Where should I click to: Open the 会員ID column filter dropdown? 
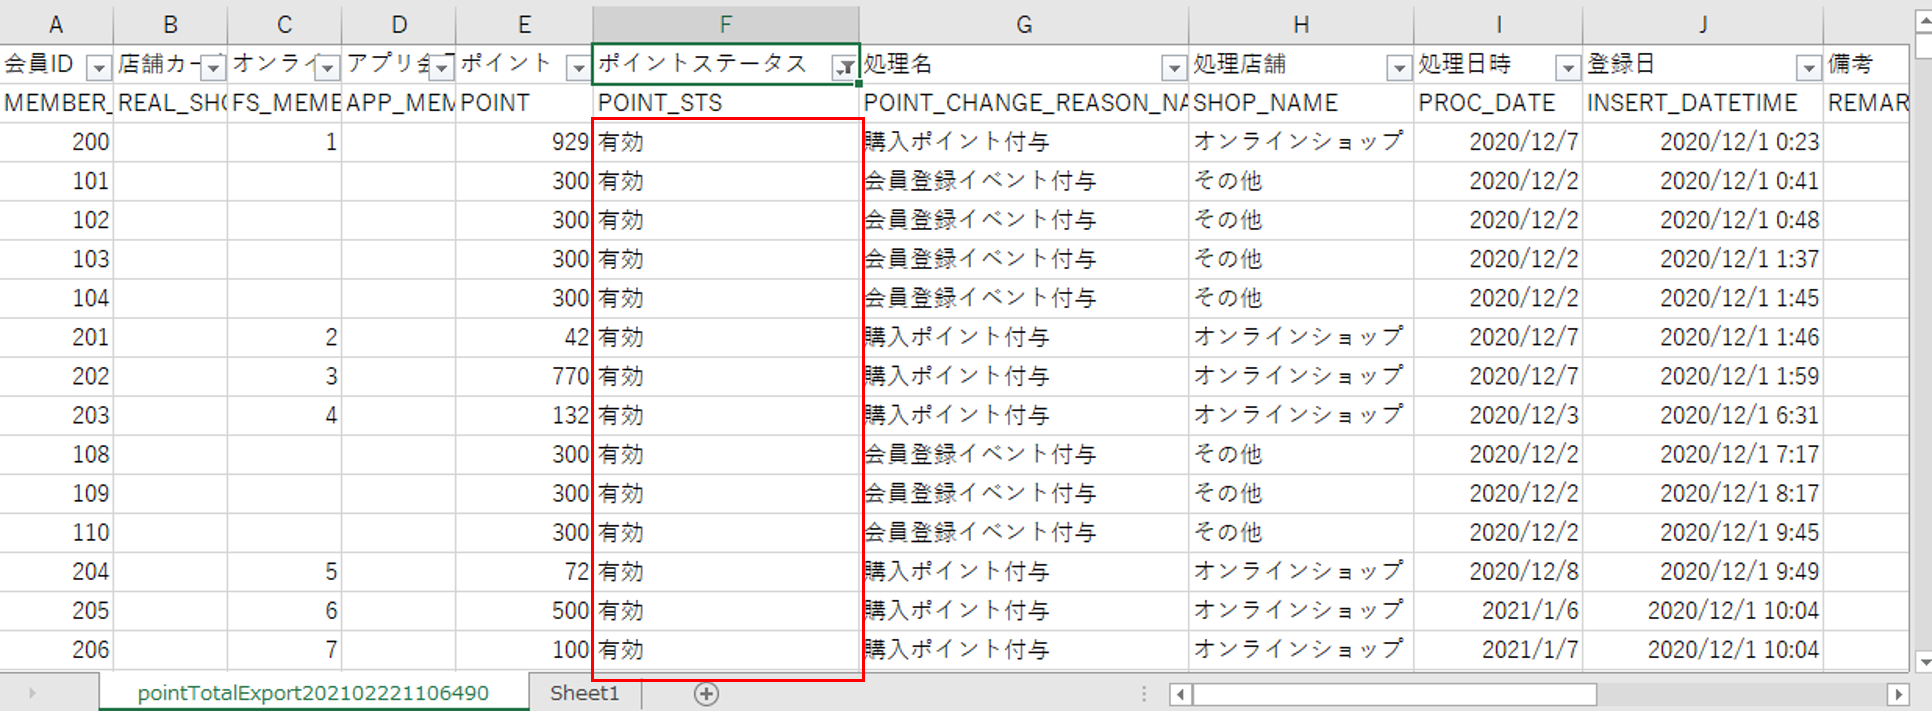(x=98, y=68)
